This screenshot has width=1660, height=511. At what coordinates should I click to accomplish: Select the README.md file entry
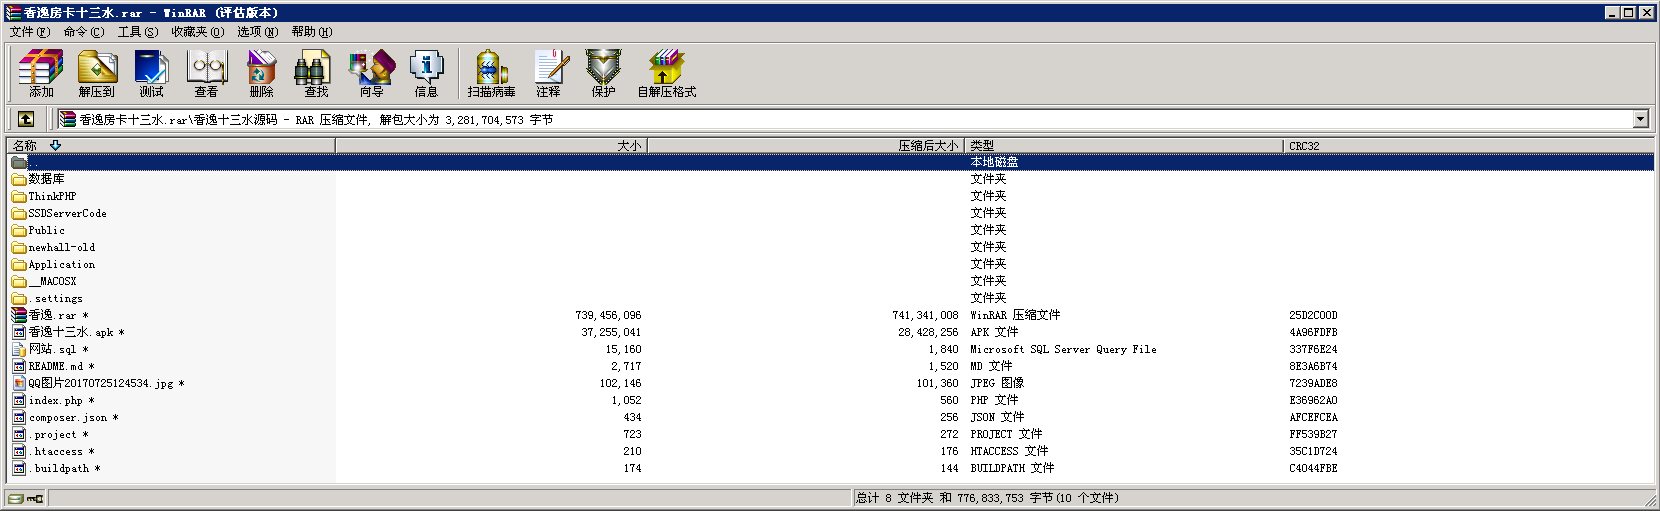pyautogui.click(x=55, y=367)
